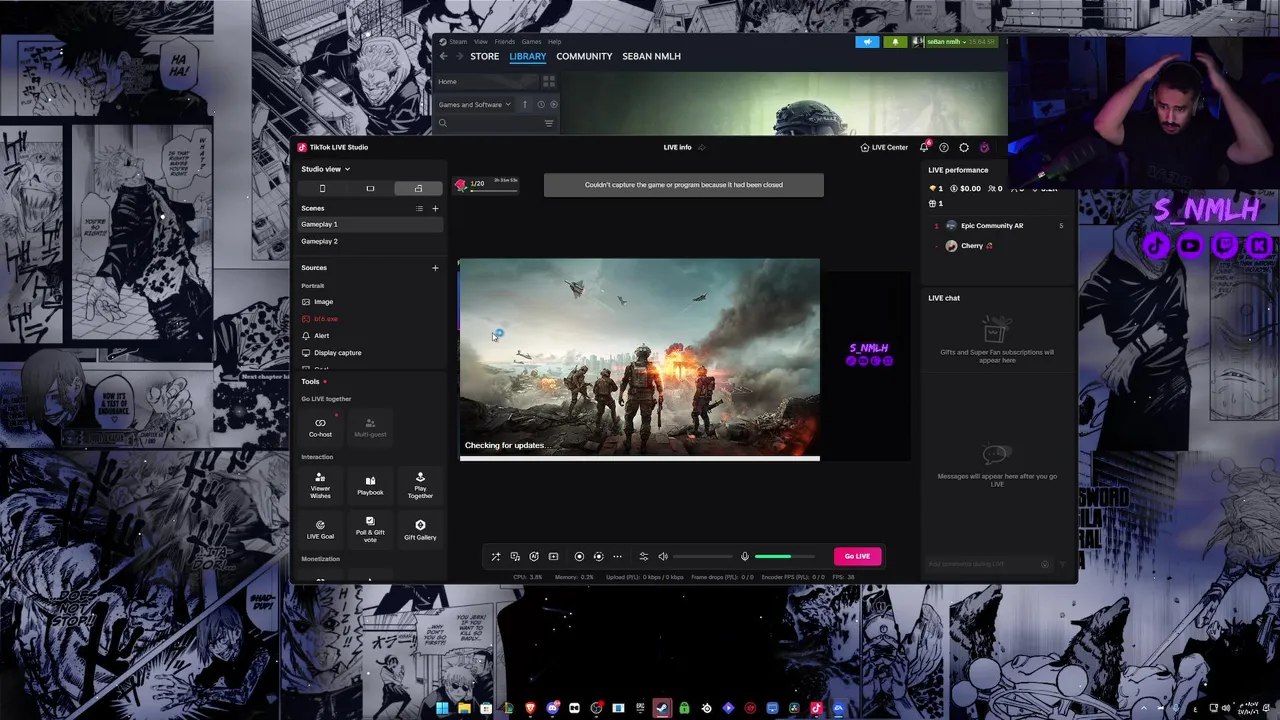
Task: Mute the speaker output icon
Action: 662,556
